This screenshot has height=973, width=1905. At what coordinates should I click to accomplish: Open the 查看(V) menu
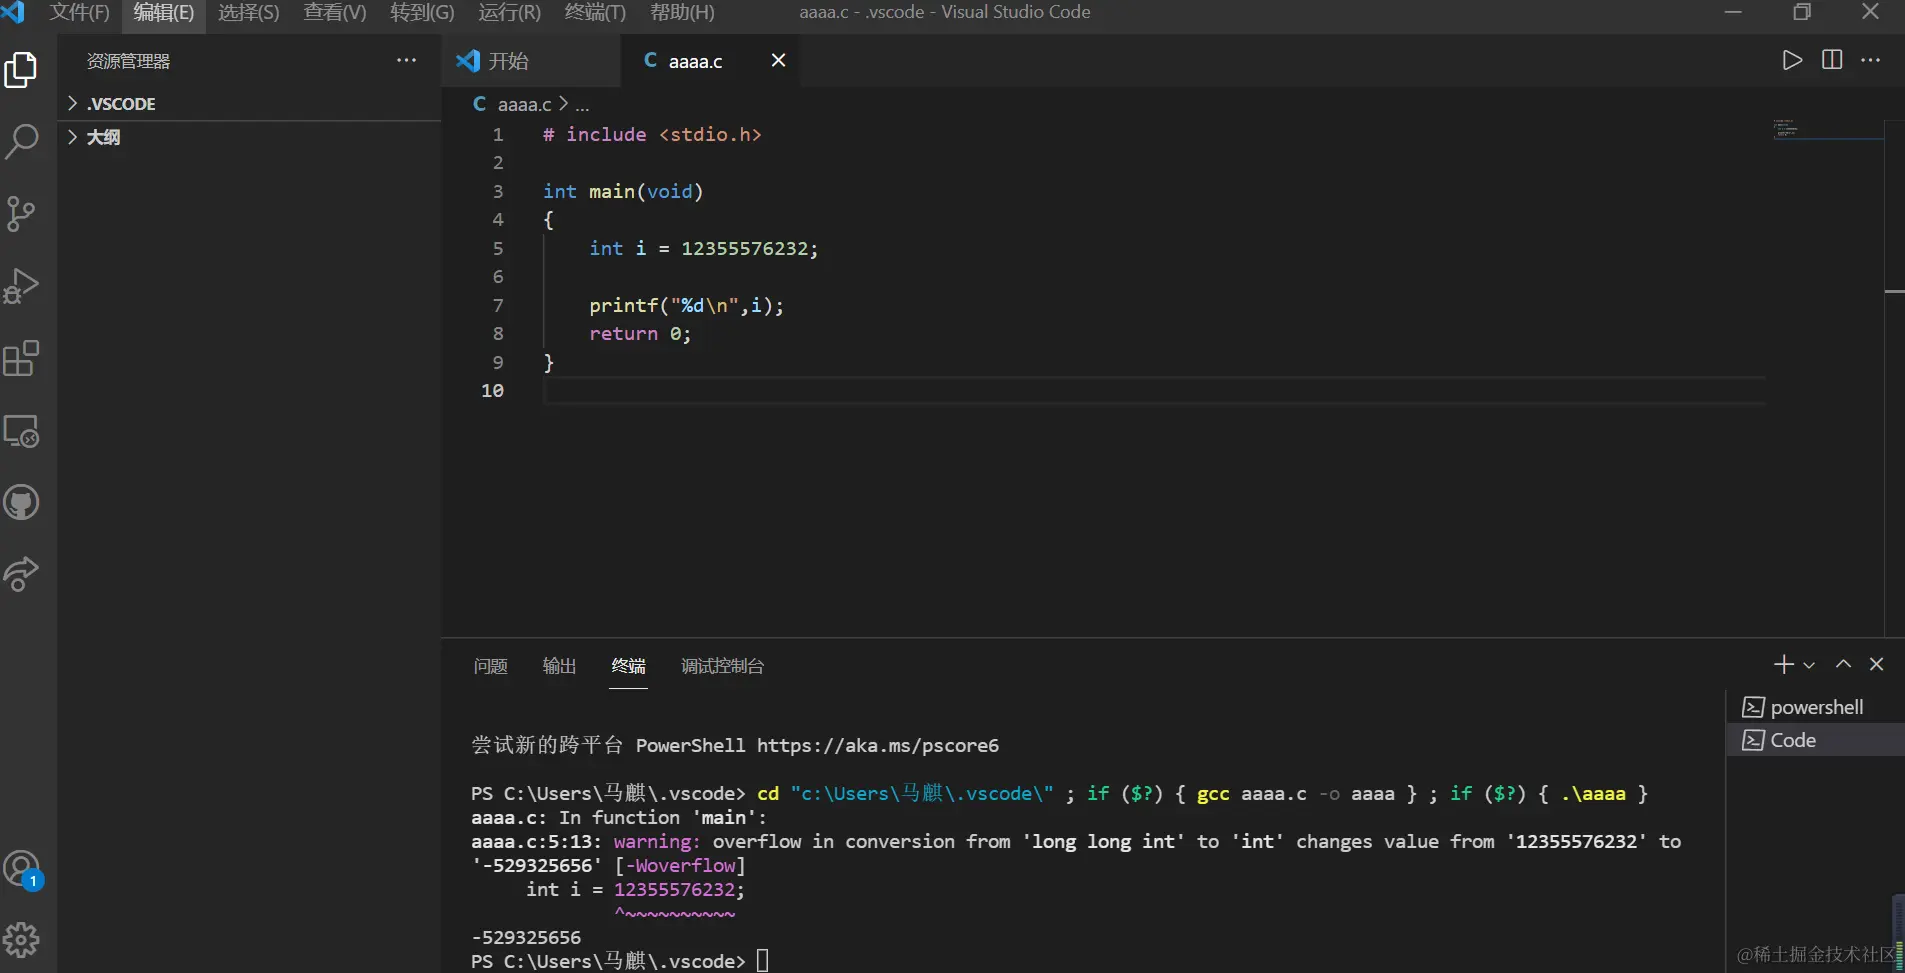pos(335,12)
